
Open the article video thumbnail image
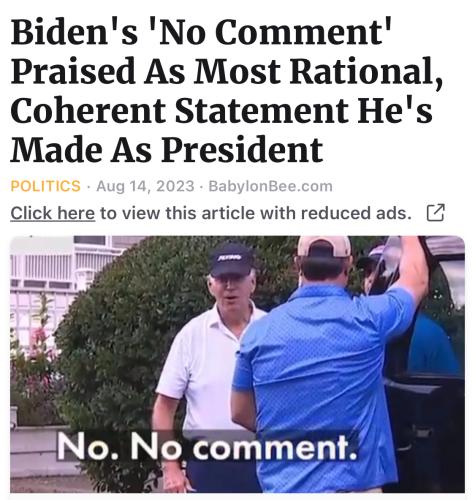click(237, 364)
